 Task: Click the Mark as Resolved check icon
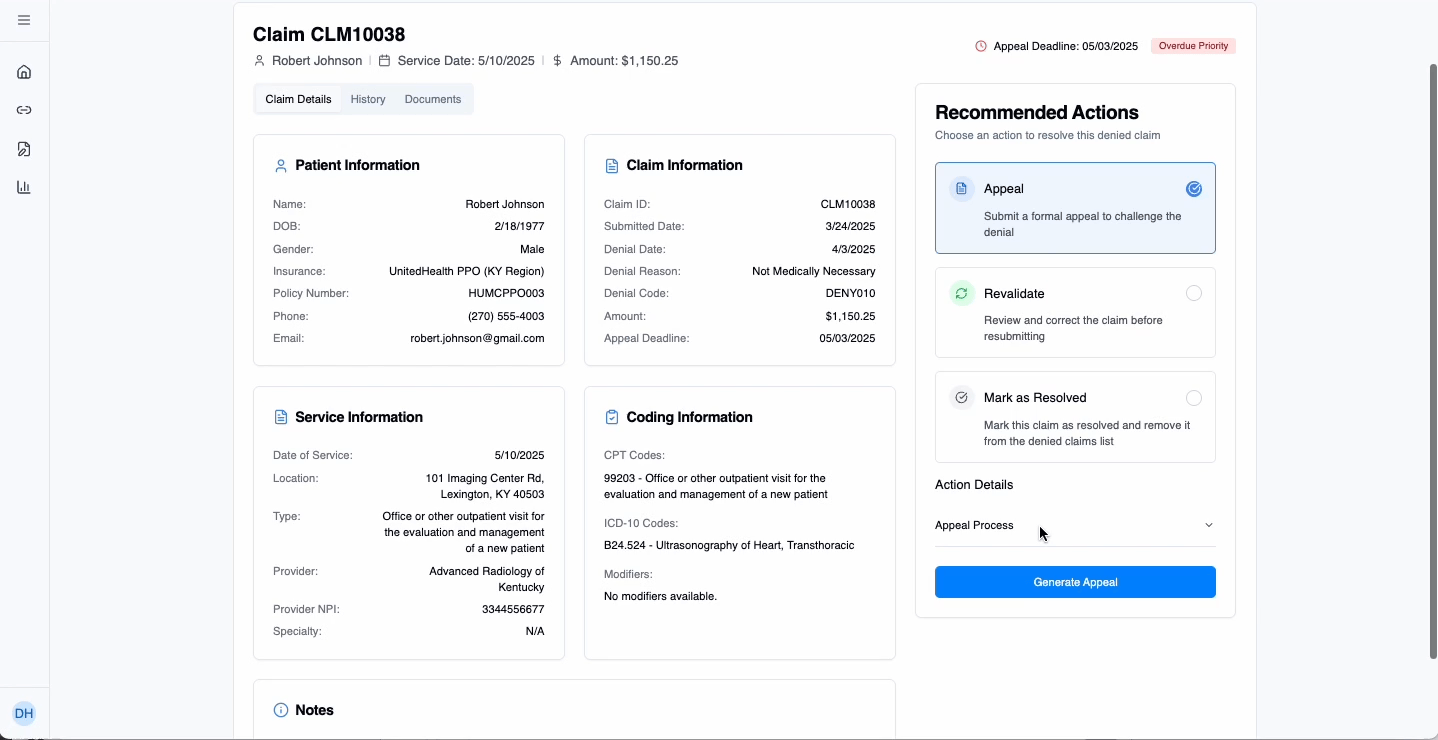click(961, 397)
